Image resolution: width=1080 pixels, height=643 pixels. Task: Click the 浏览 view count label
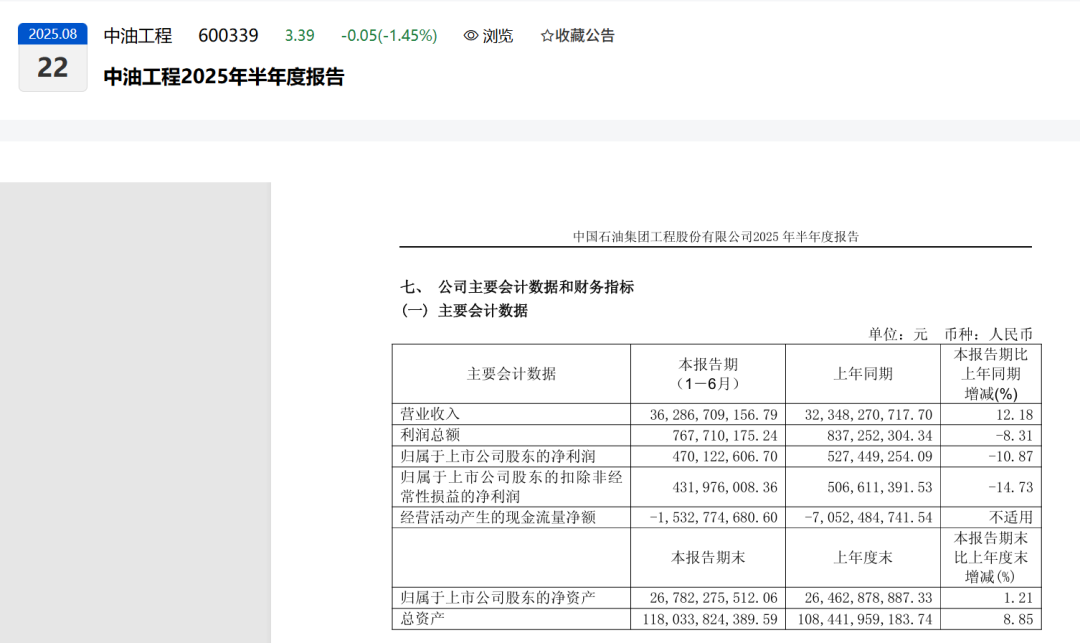[x=497, y=36]
